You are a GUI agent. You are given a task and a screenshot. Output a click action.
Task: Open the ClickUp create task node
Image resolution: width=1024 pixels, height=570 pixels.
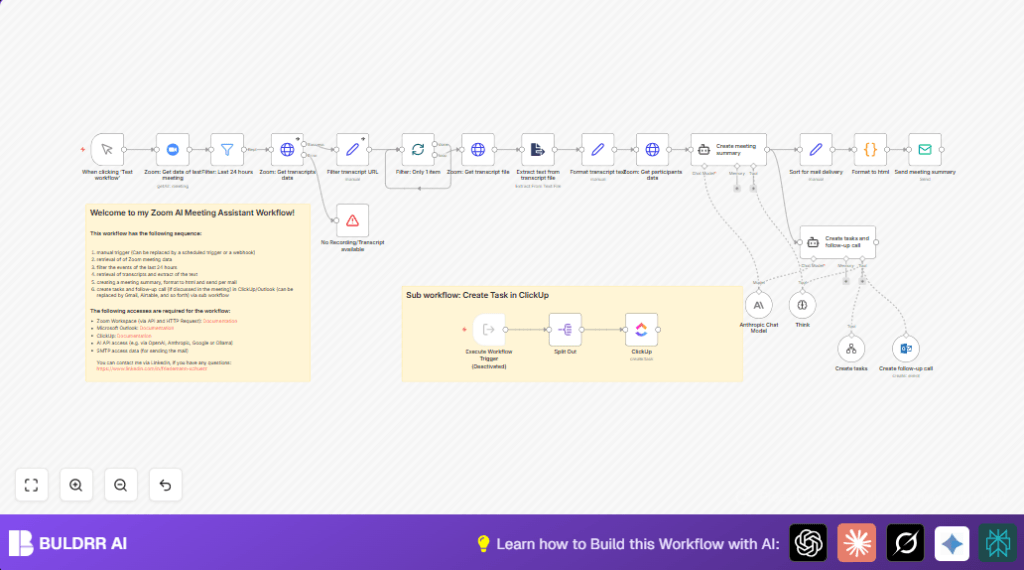click(641, 330)
